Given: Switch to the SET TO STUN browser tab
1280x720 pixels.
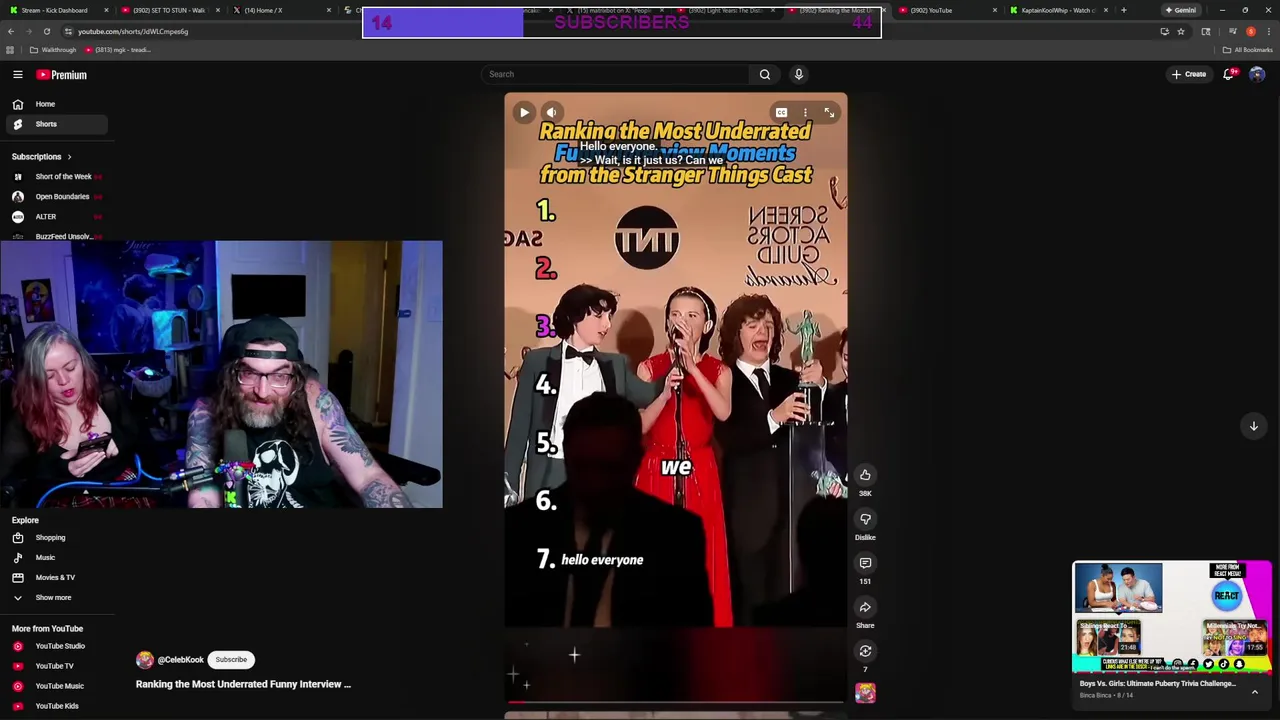Looking at the screenshot, I should (x=168, y=10).
